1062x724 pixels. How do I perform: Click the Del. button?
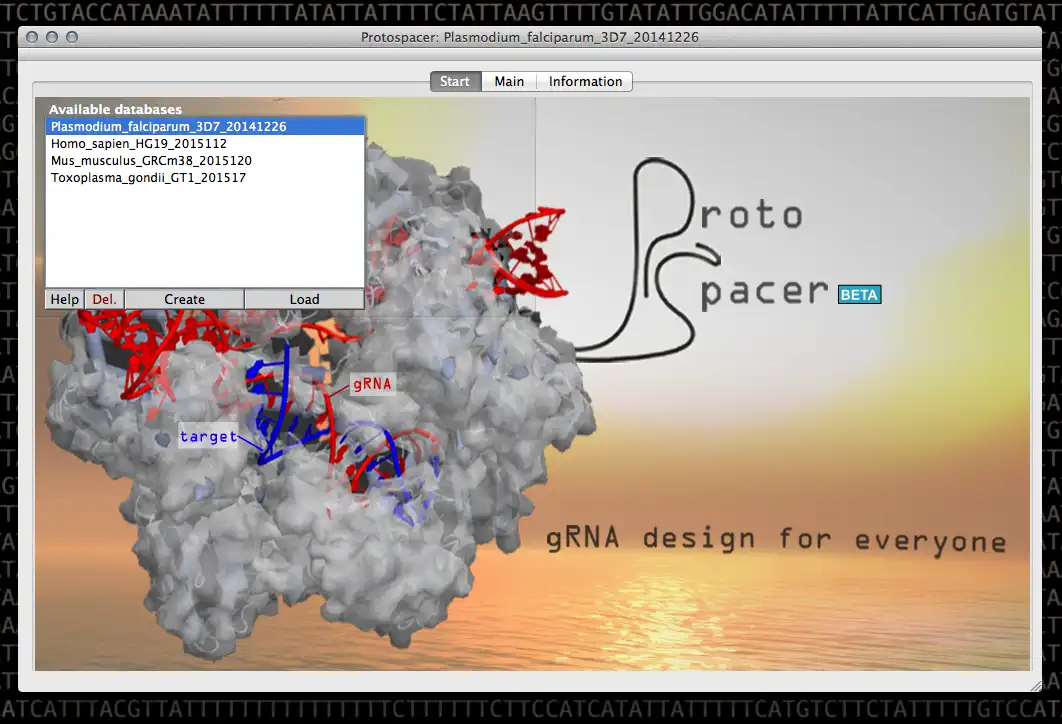[104, 299]
